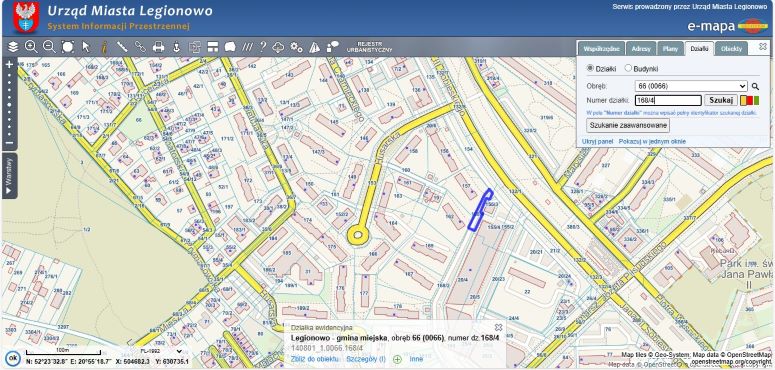Select the Działki radio button
The image size is (775, 370).
click(x=590, y=68)
